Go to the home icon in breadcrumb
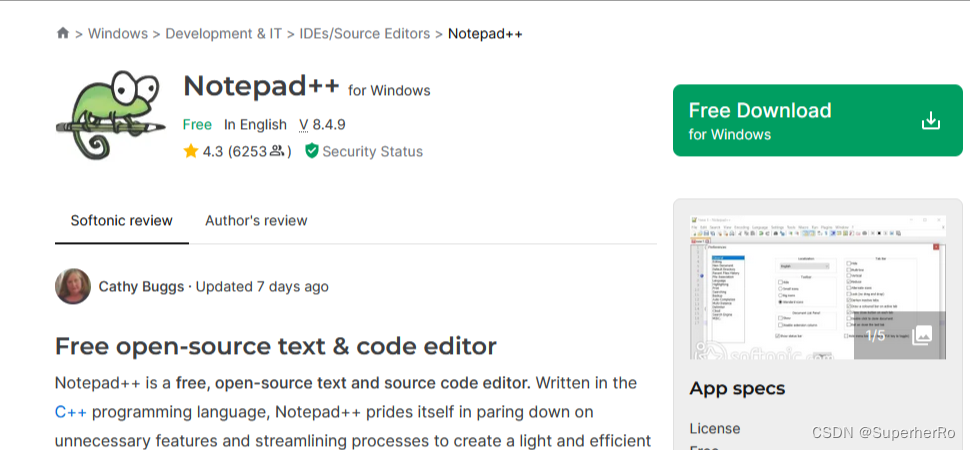This screenshot has width=970, height=450. coord(62,33)
